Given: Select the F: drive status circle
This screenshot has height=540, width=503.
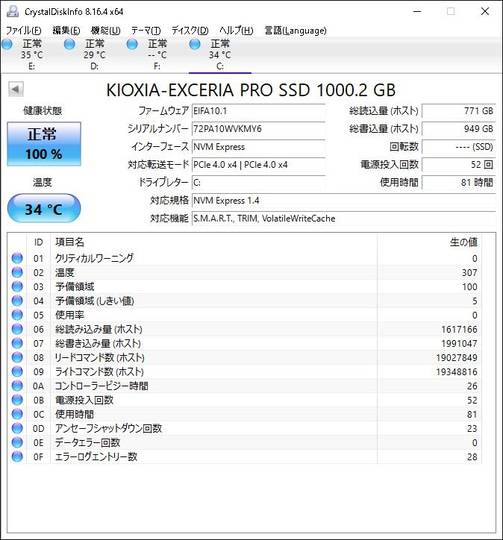Looking at the screenshot, I should tap(132, 44).
